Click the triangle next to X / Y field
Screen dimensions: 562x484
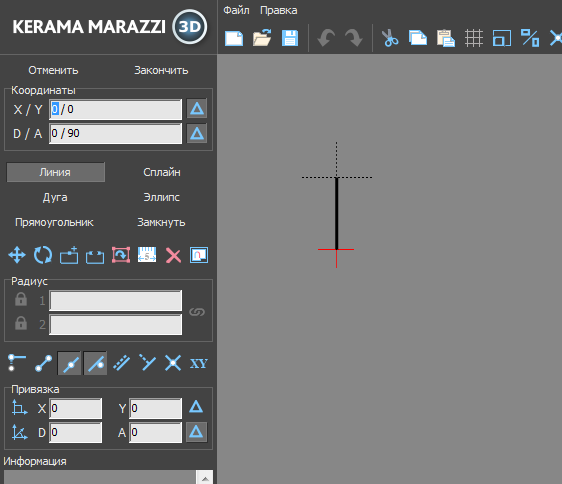click(x=197, y=109)
